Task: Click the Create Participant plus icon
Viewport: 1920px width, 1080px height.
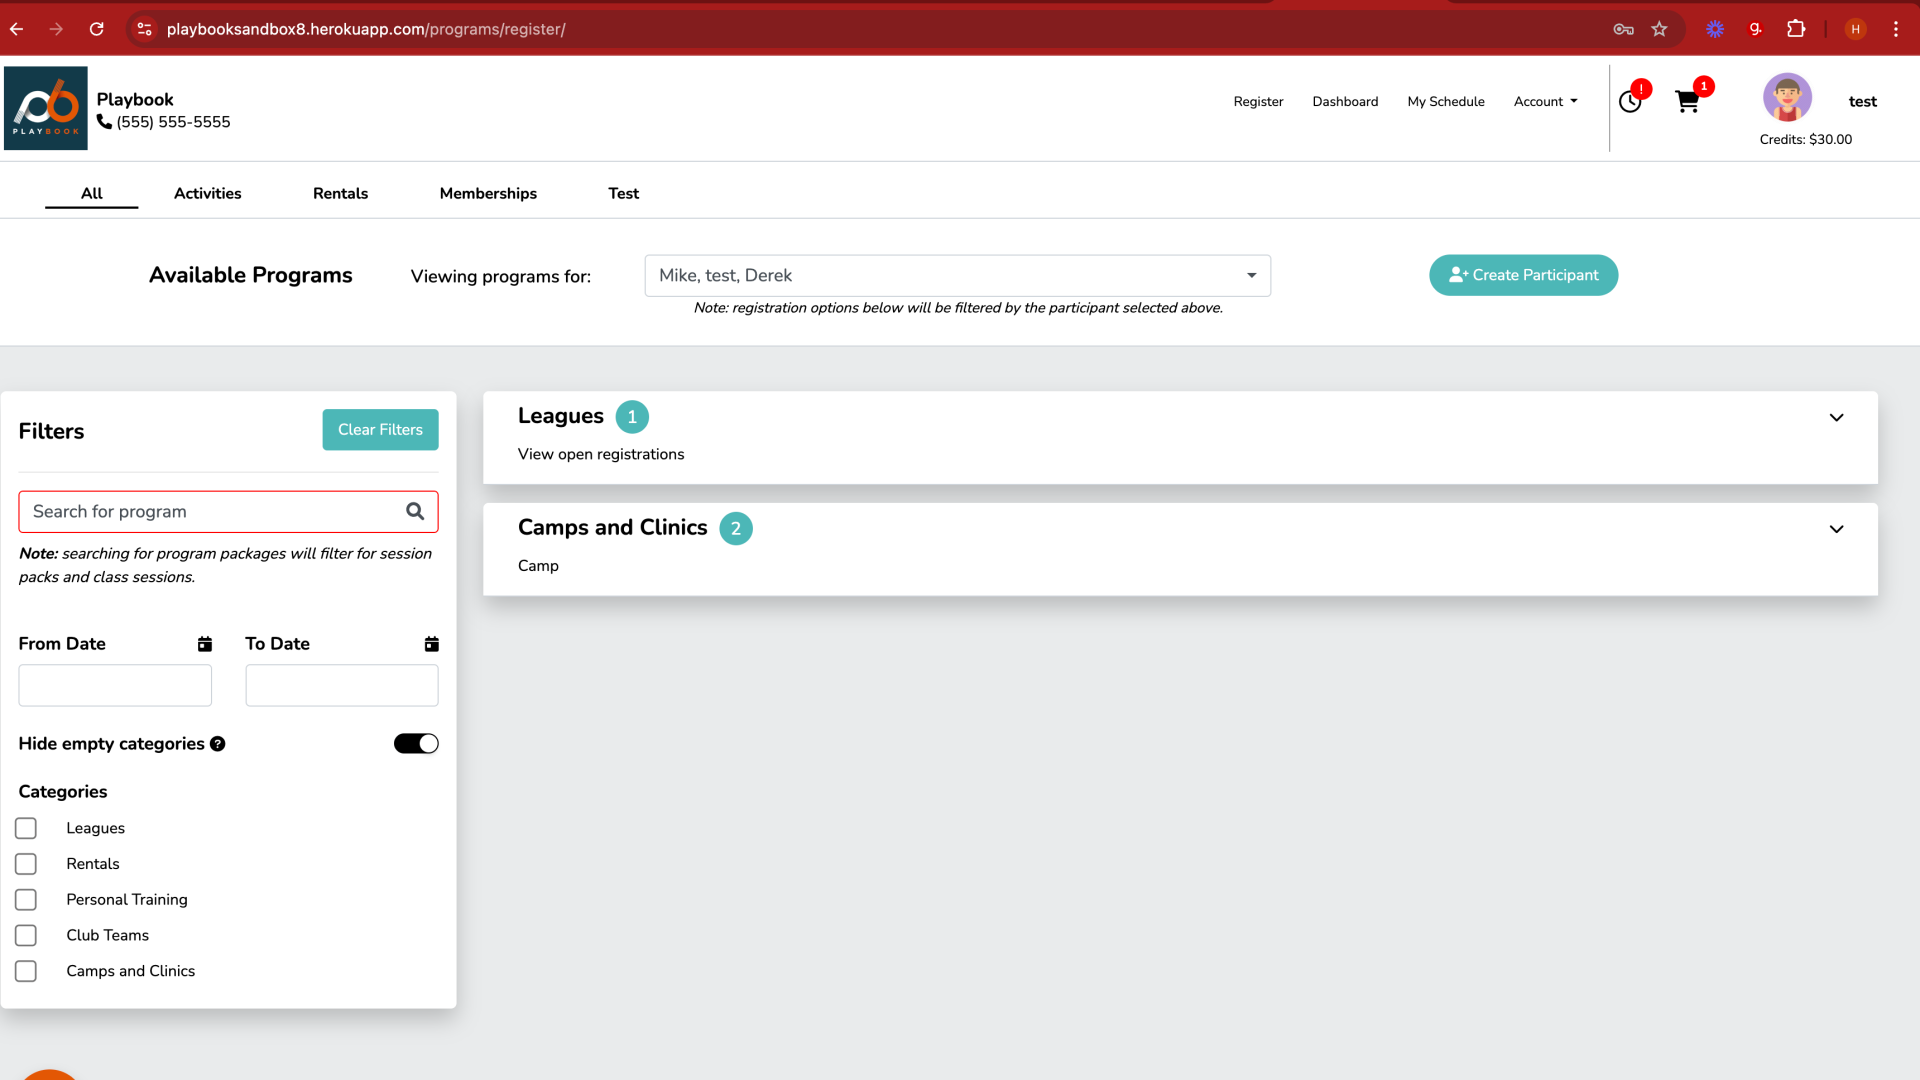Action: pos(1460,273)
